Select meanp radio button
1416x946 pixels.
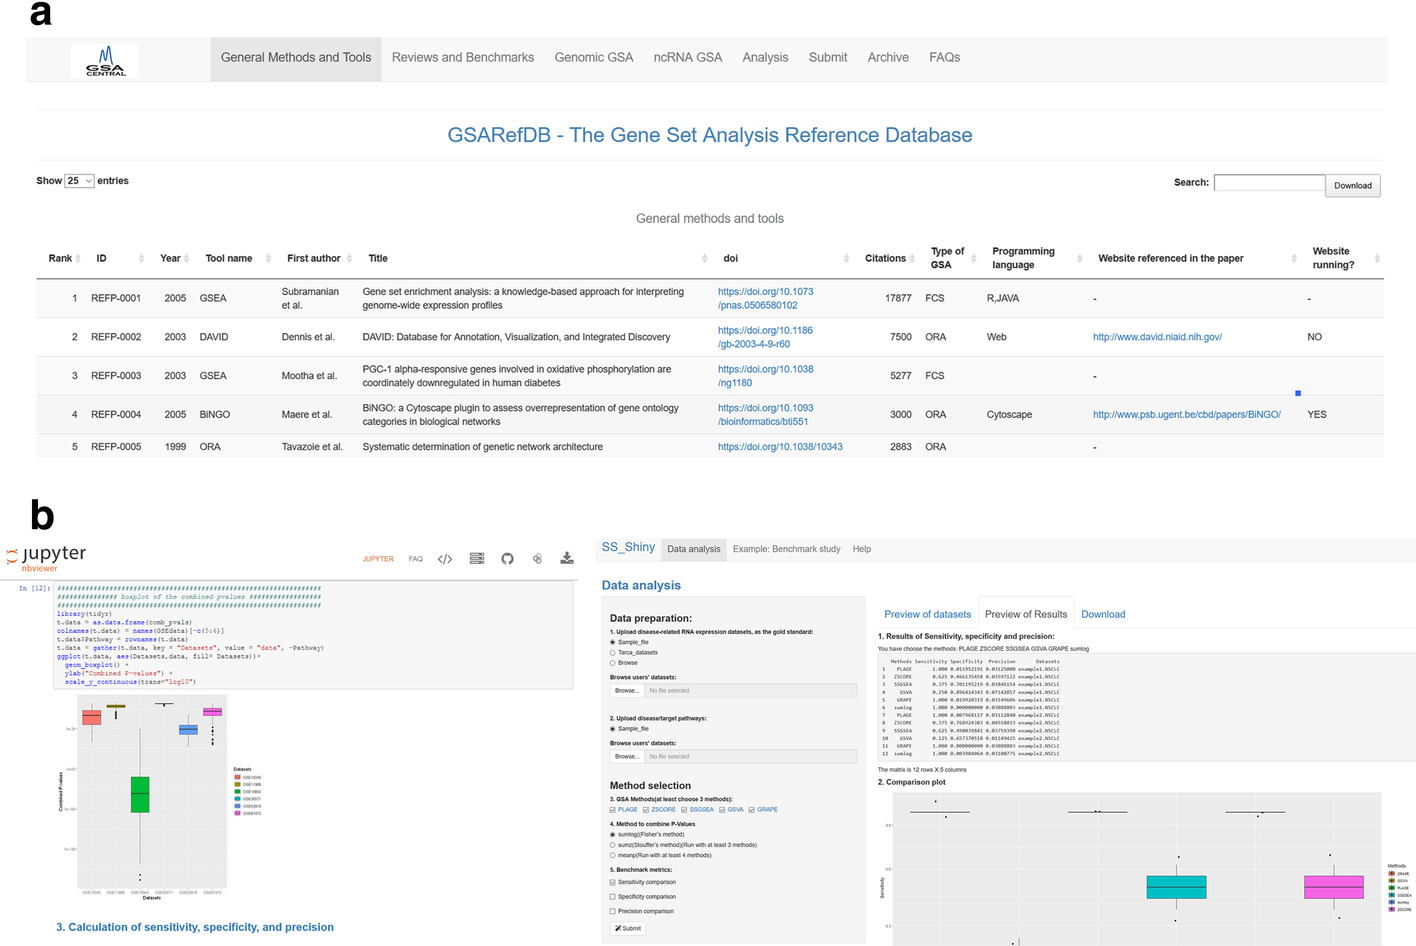click(613, 855)
